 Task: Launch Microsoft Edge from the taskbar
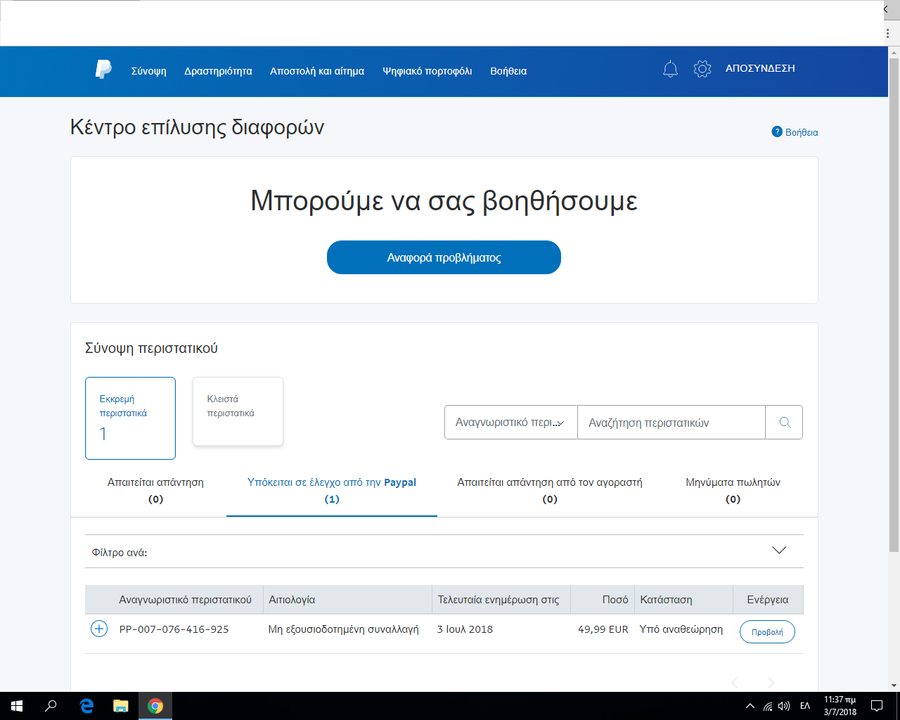(x=86, y=706)
